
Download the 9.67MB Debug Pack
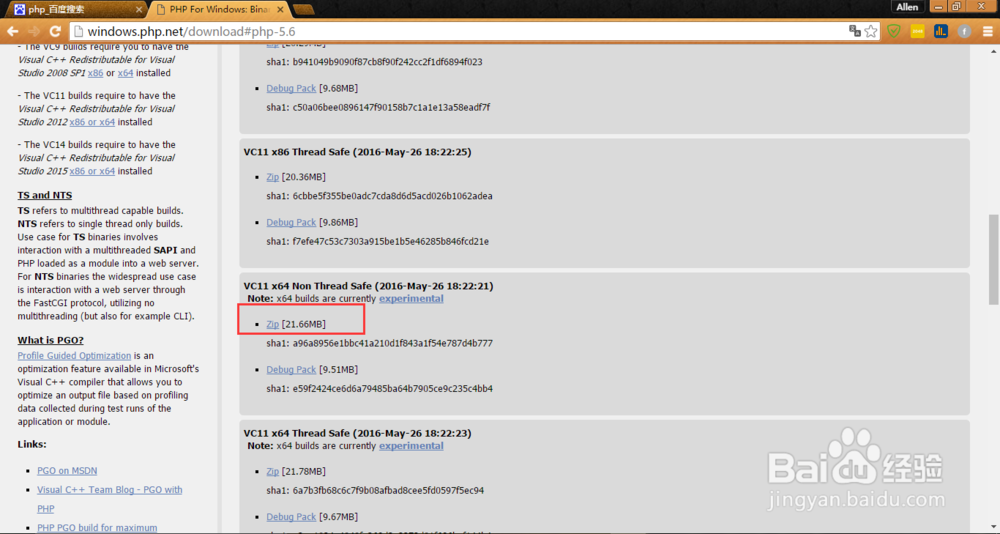(291, 516)
